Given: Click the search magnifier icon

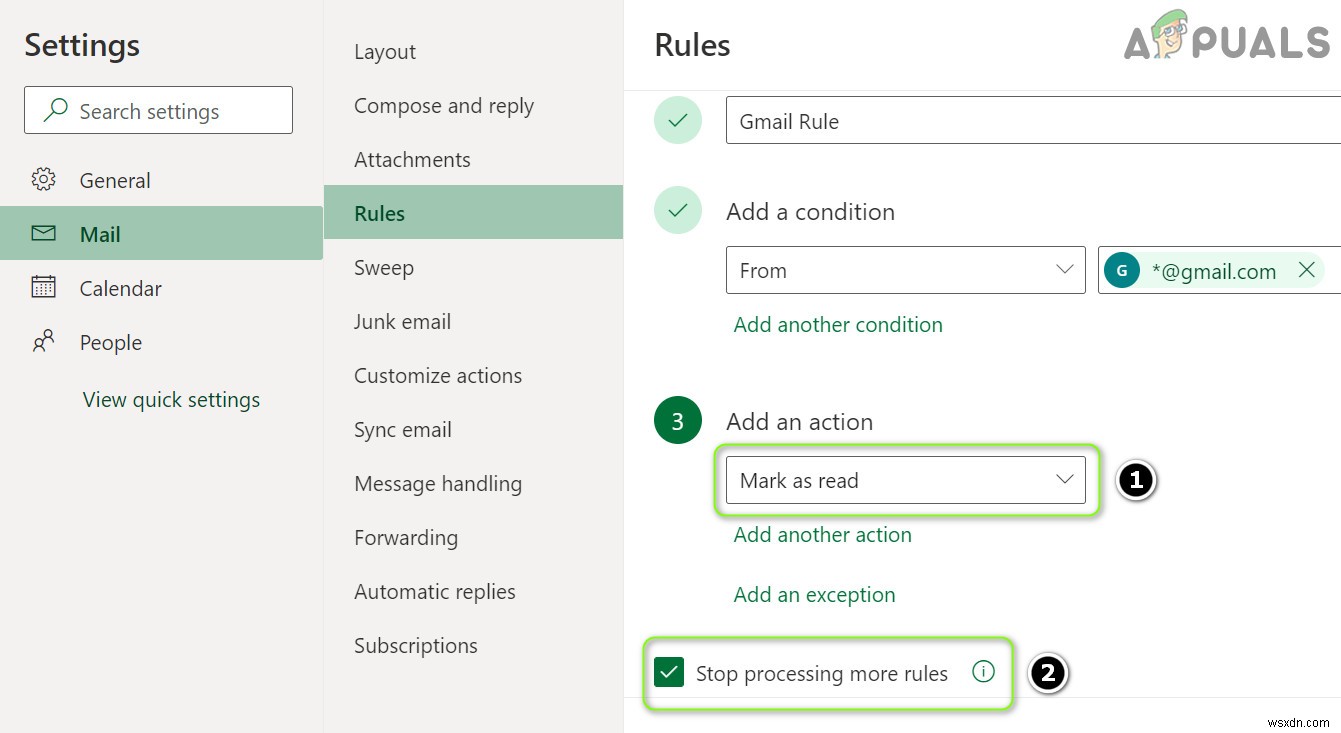Looking at the screenshot, I should (56, 111).
